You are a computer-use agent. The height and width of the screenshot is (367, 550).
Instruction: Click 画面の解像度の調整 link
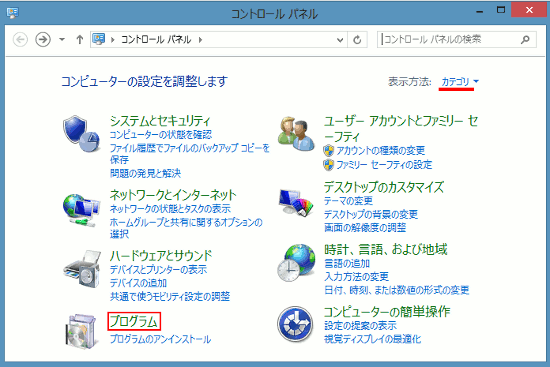(365, 228)
